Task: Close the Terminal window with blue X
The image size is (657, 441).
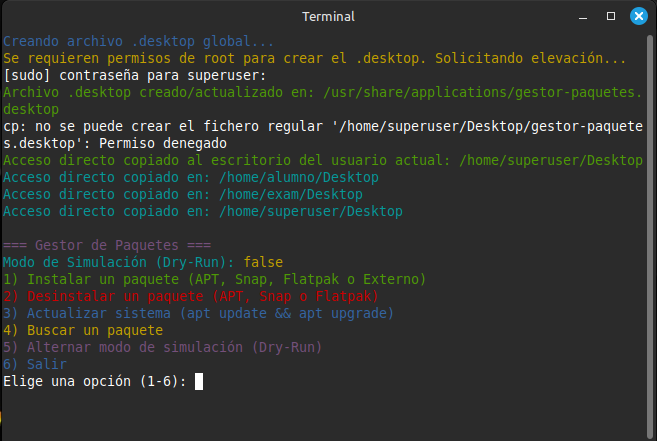Action: click(x=639, y=16)
